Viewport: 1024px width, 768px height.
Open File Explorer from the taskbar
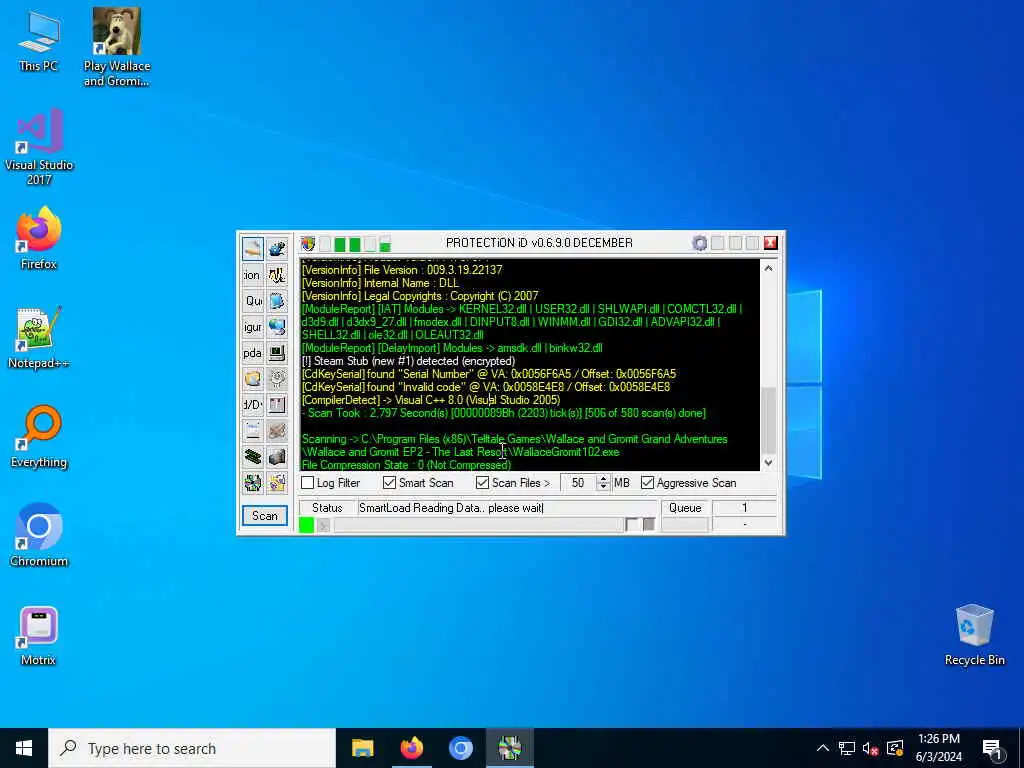point(362,748)
